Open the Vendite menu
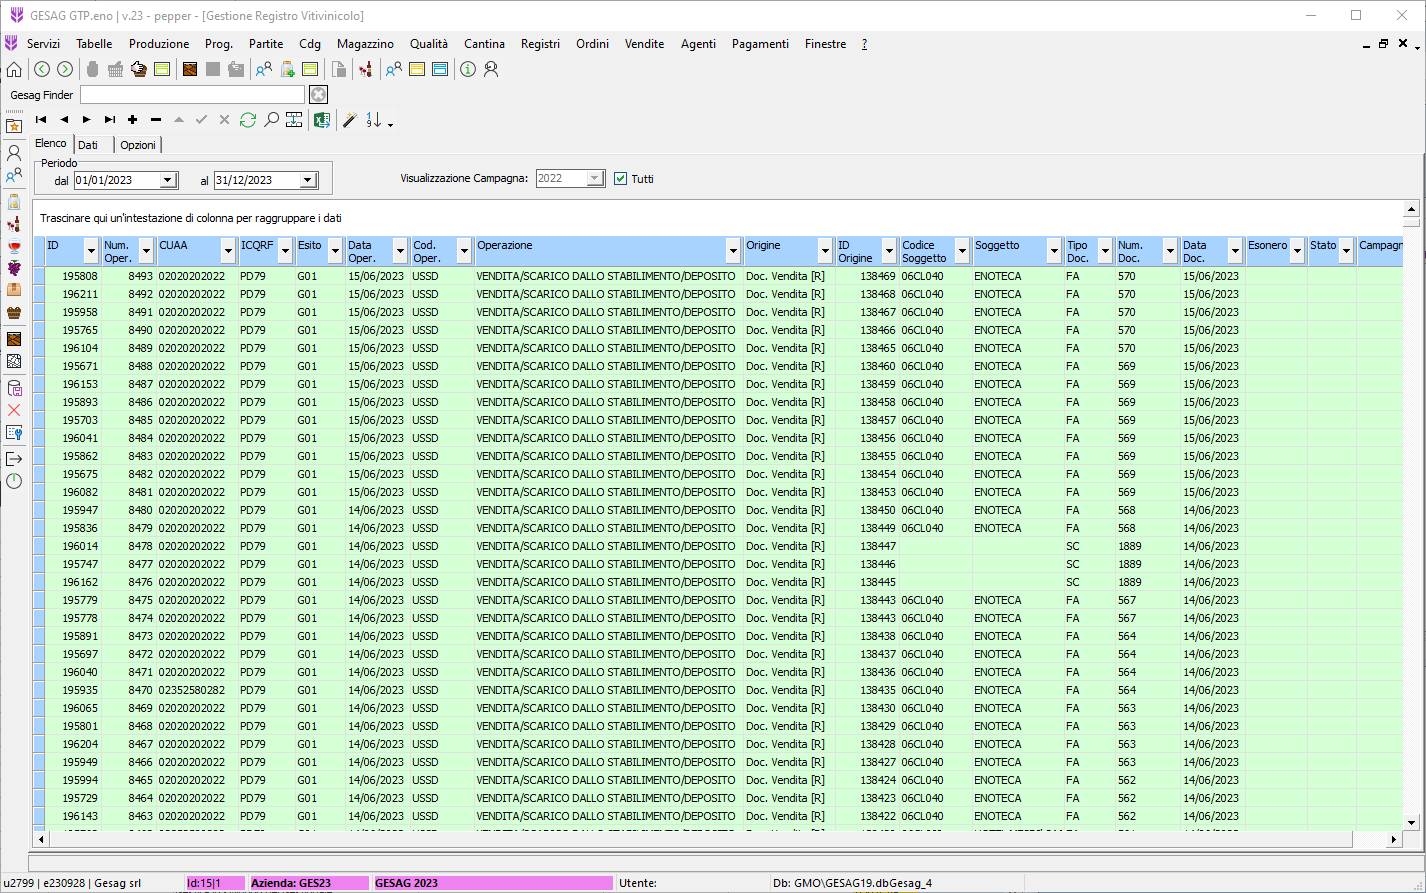The width and height of the screenshot is (1426, 893). coord(644,44)
